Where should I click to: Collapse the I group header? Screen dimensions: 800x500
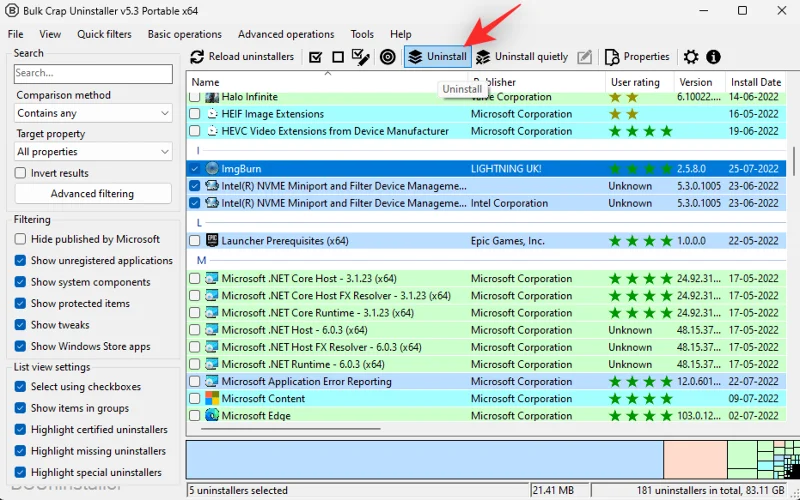198,150
